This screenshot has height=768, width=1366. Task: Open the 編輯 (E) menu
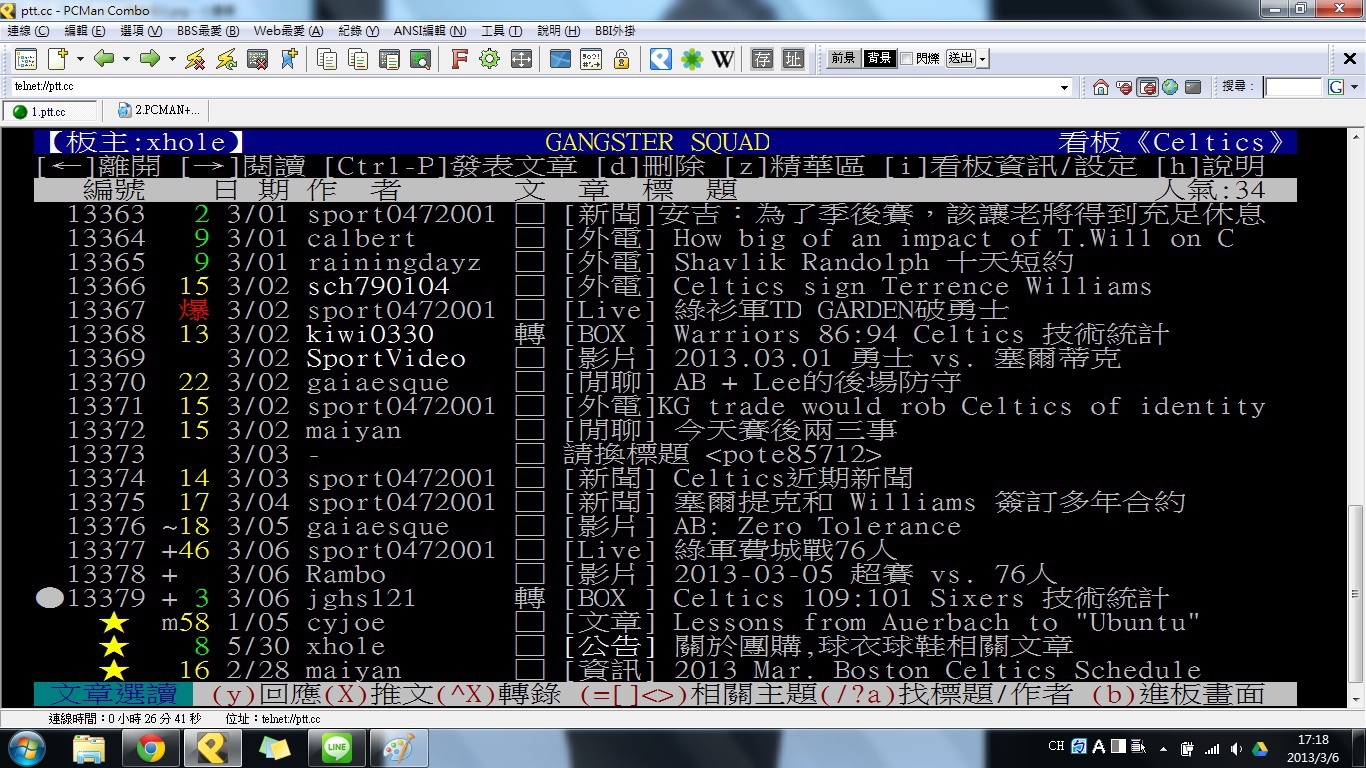click(84, 31)
